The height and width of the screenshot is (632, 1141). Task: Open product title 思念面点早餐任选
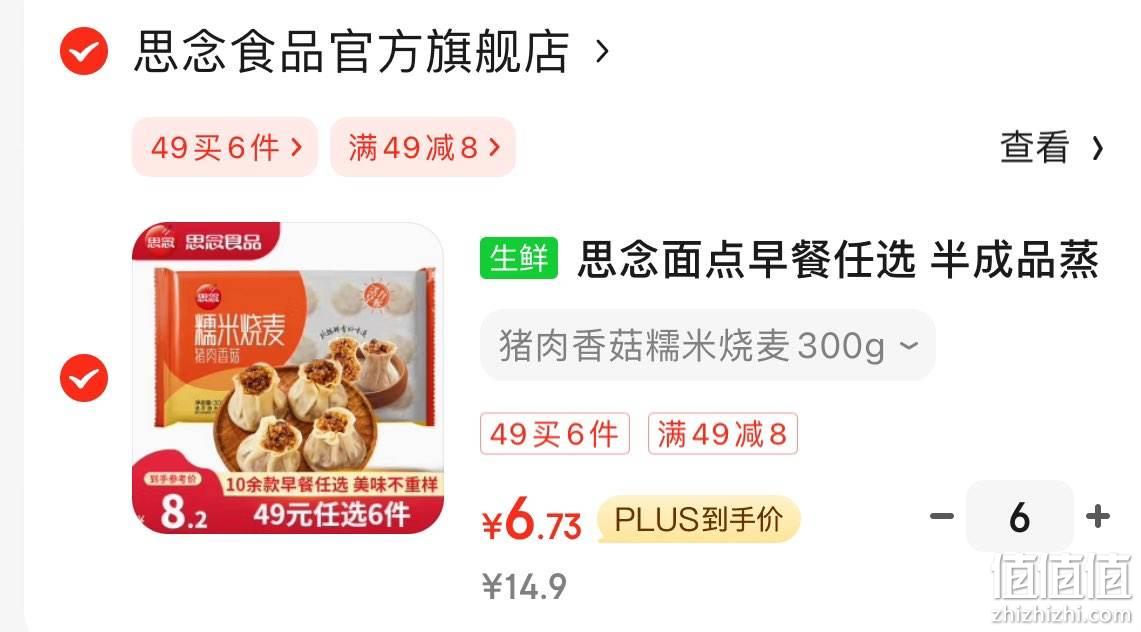[838, 260]
